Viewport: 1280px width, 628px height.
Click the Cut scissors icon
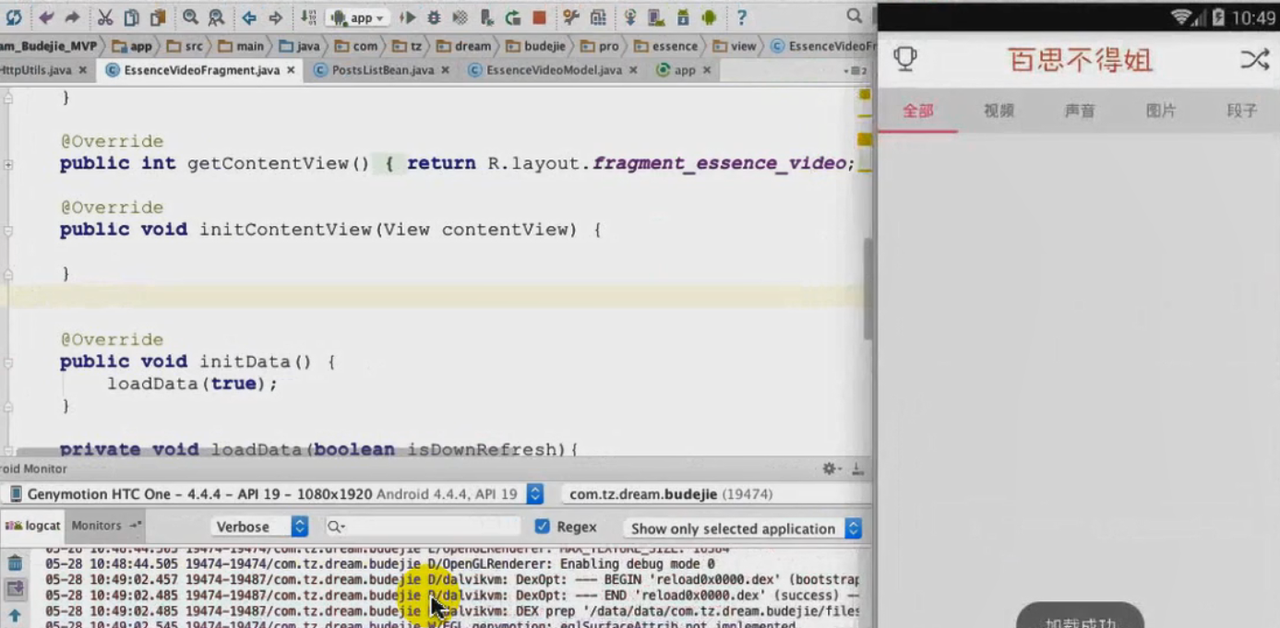[105, 17]
